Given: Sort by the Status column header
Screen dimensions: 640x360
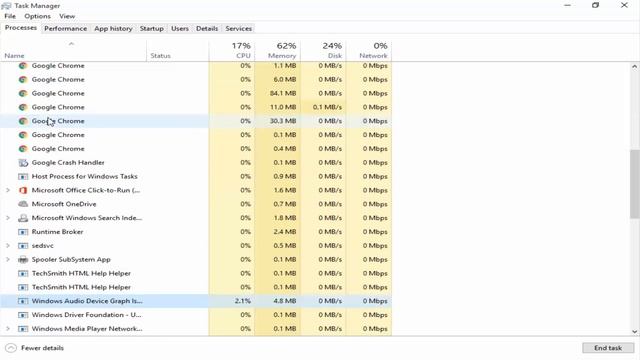Looking at the screenshot, I should click(x=178, y=51).
